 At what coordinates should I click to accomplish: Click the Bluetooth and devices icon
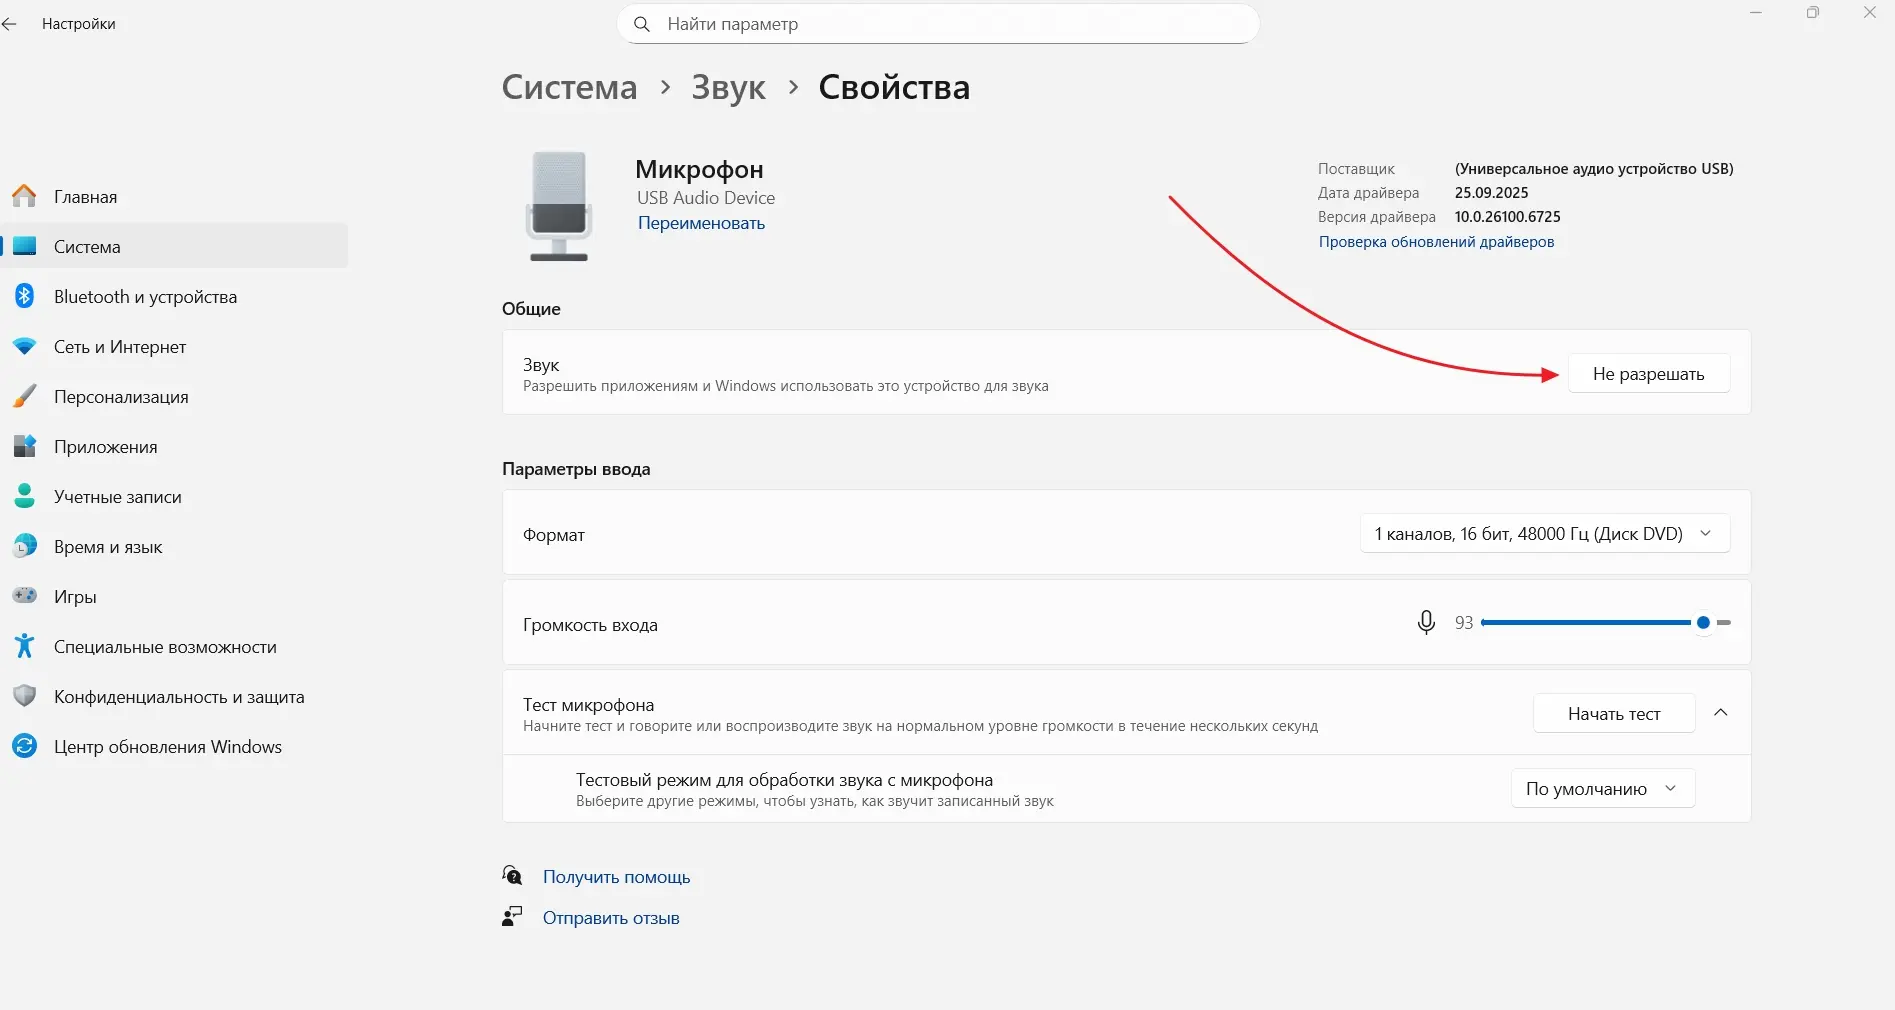point(25,296)
